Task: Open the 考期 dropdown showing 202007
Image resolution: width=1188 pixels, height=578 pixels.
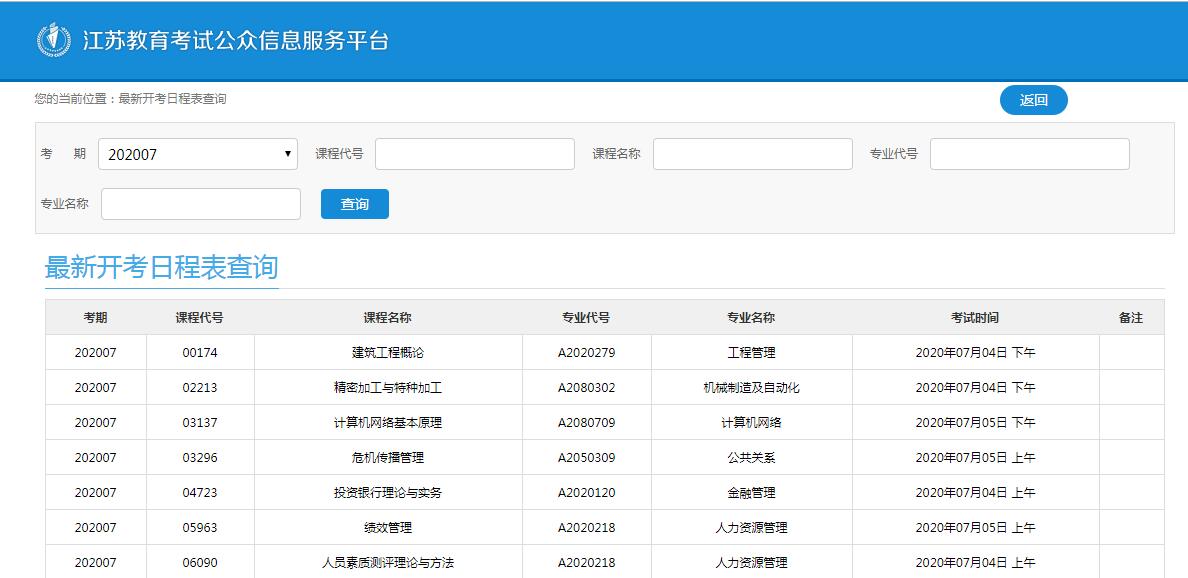Action: (x=198, y=154)
